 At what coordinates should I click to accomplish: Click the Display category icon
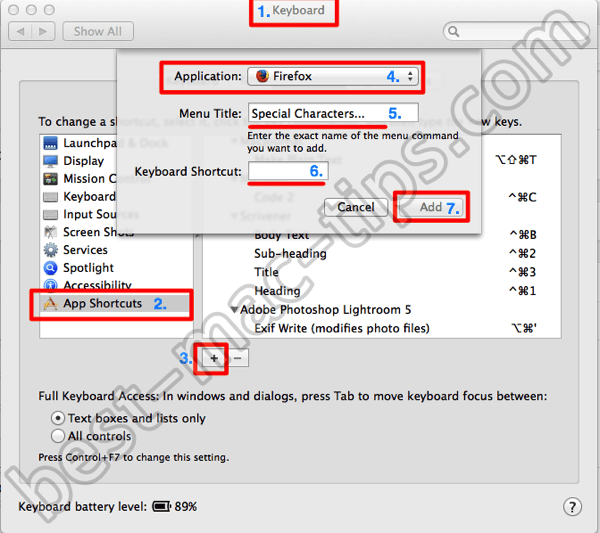51,161
